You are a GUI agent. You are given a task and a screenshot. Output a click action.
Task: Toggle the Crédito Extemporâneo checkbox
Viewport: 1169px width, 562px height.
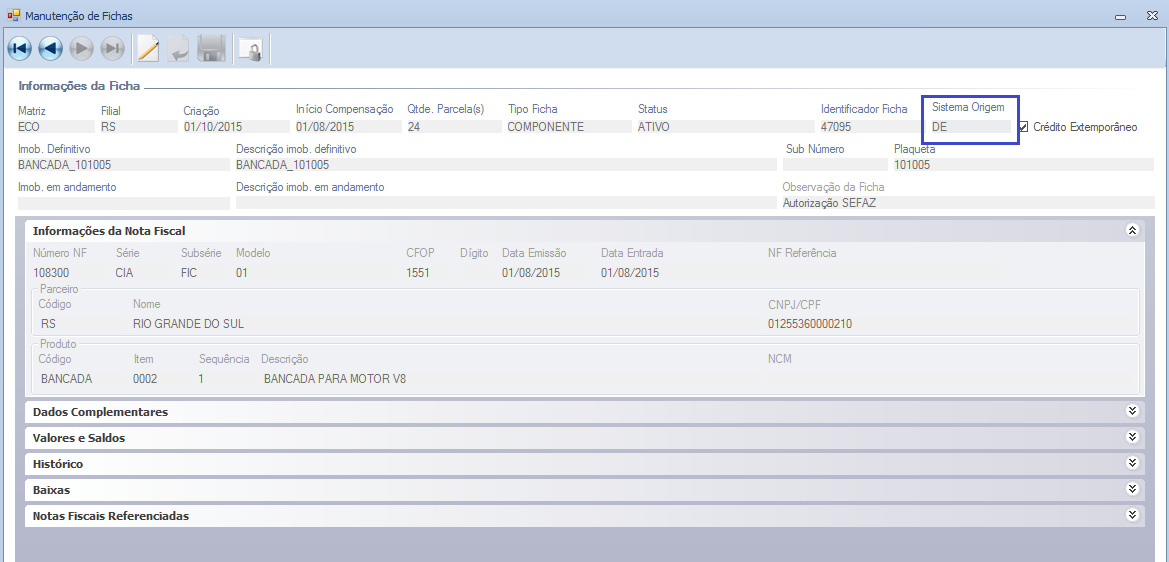coord(1023,127)
